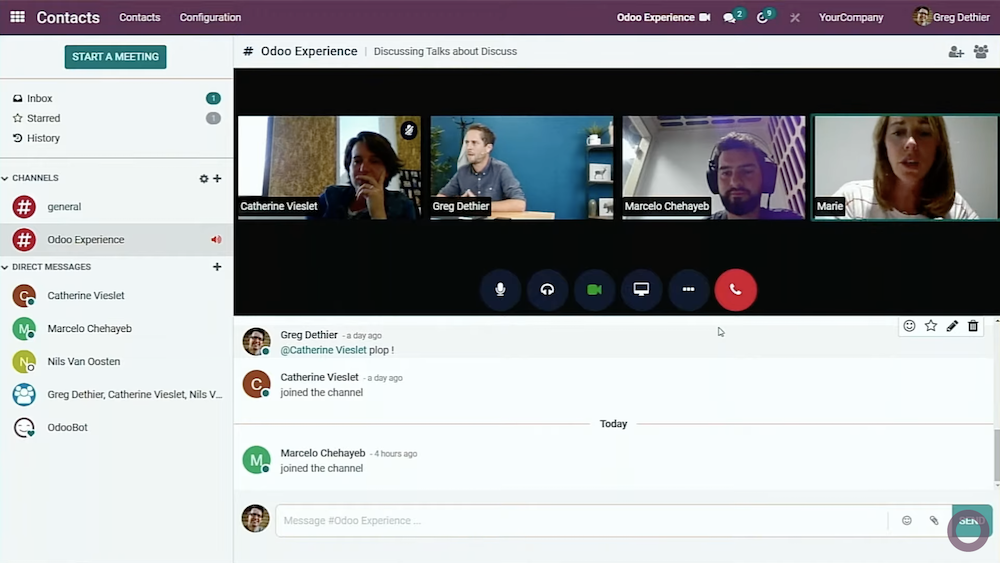This screenshot has height=563, width=1000.
Task: Click the message input field
Action: (580, 521)
